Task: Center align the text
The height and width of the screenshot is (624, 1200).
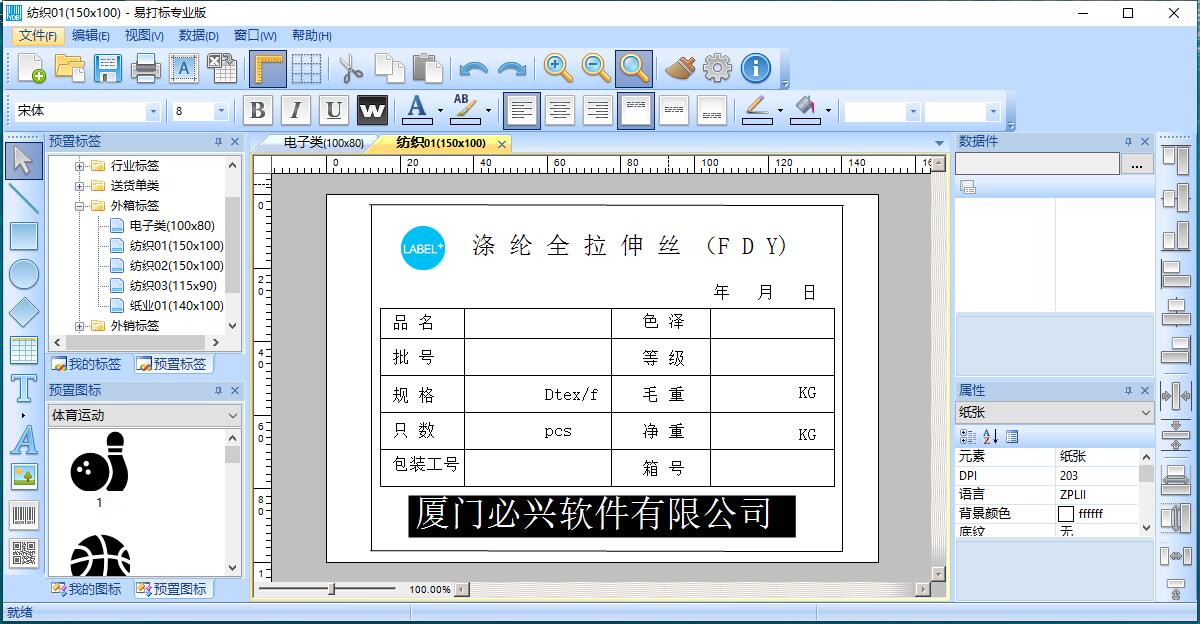Action: coord(560,110)
